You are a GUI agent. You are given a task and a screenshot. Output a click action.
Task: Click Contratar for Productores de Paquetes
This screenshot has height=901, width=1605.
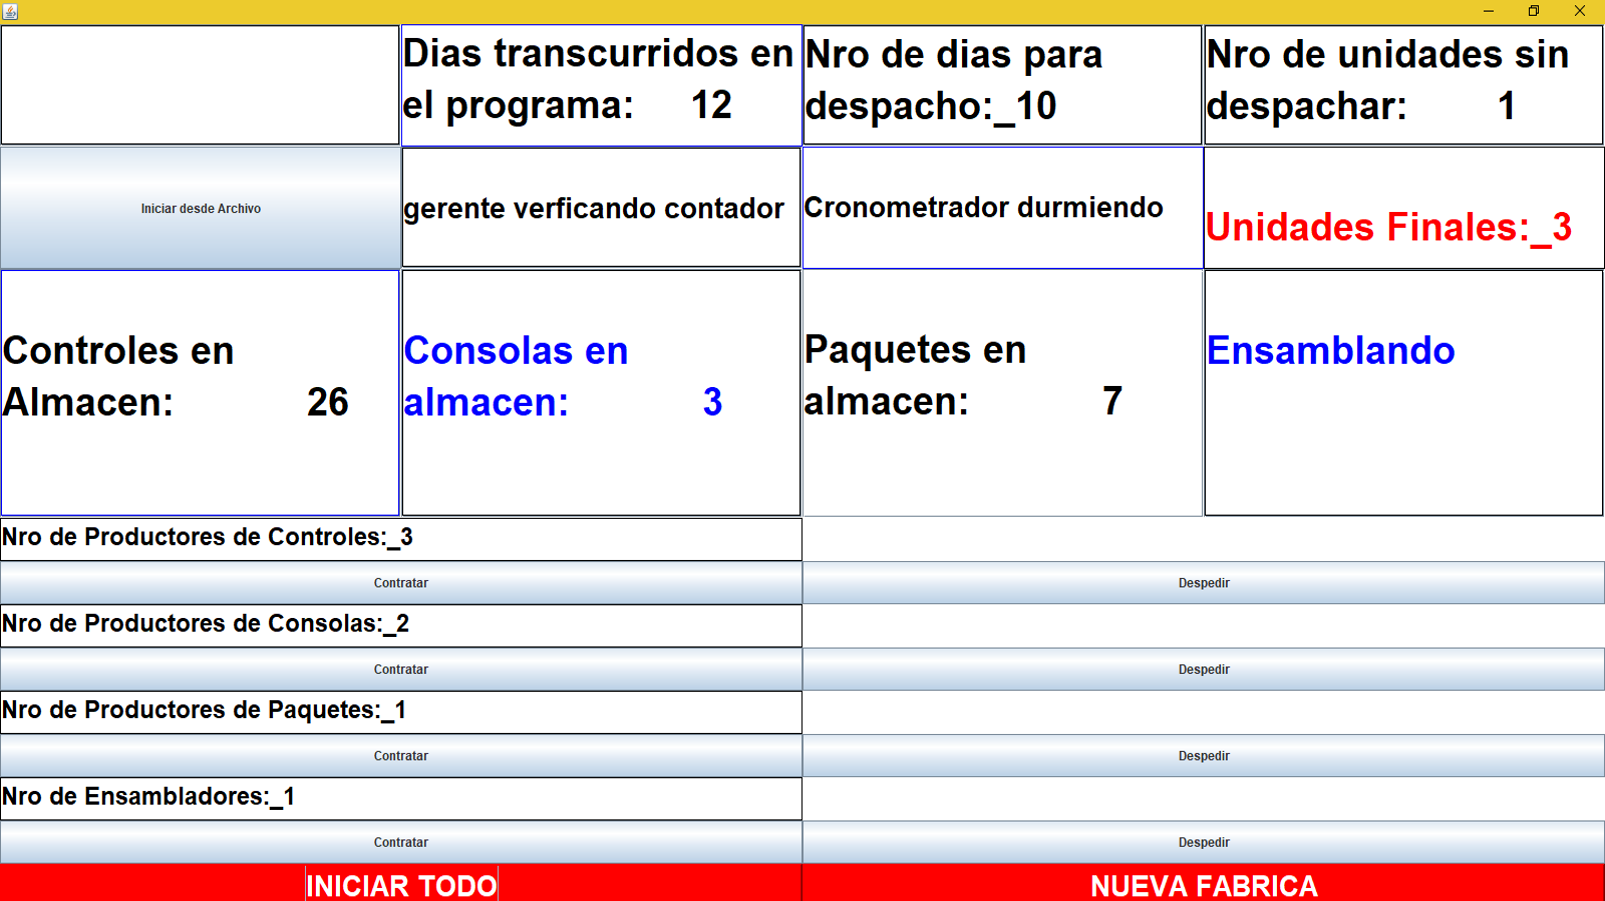point(401,756)
